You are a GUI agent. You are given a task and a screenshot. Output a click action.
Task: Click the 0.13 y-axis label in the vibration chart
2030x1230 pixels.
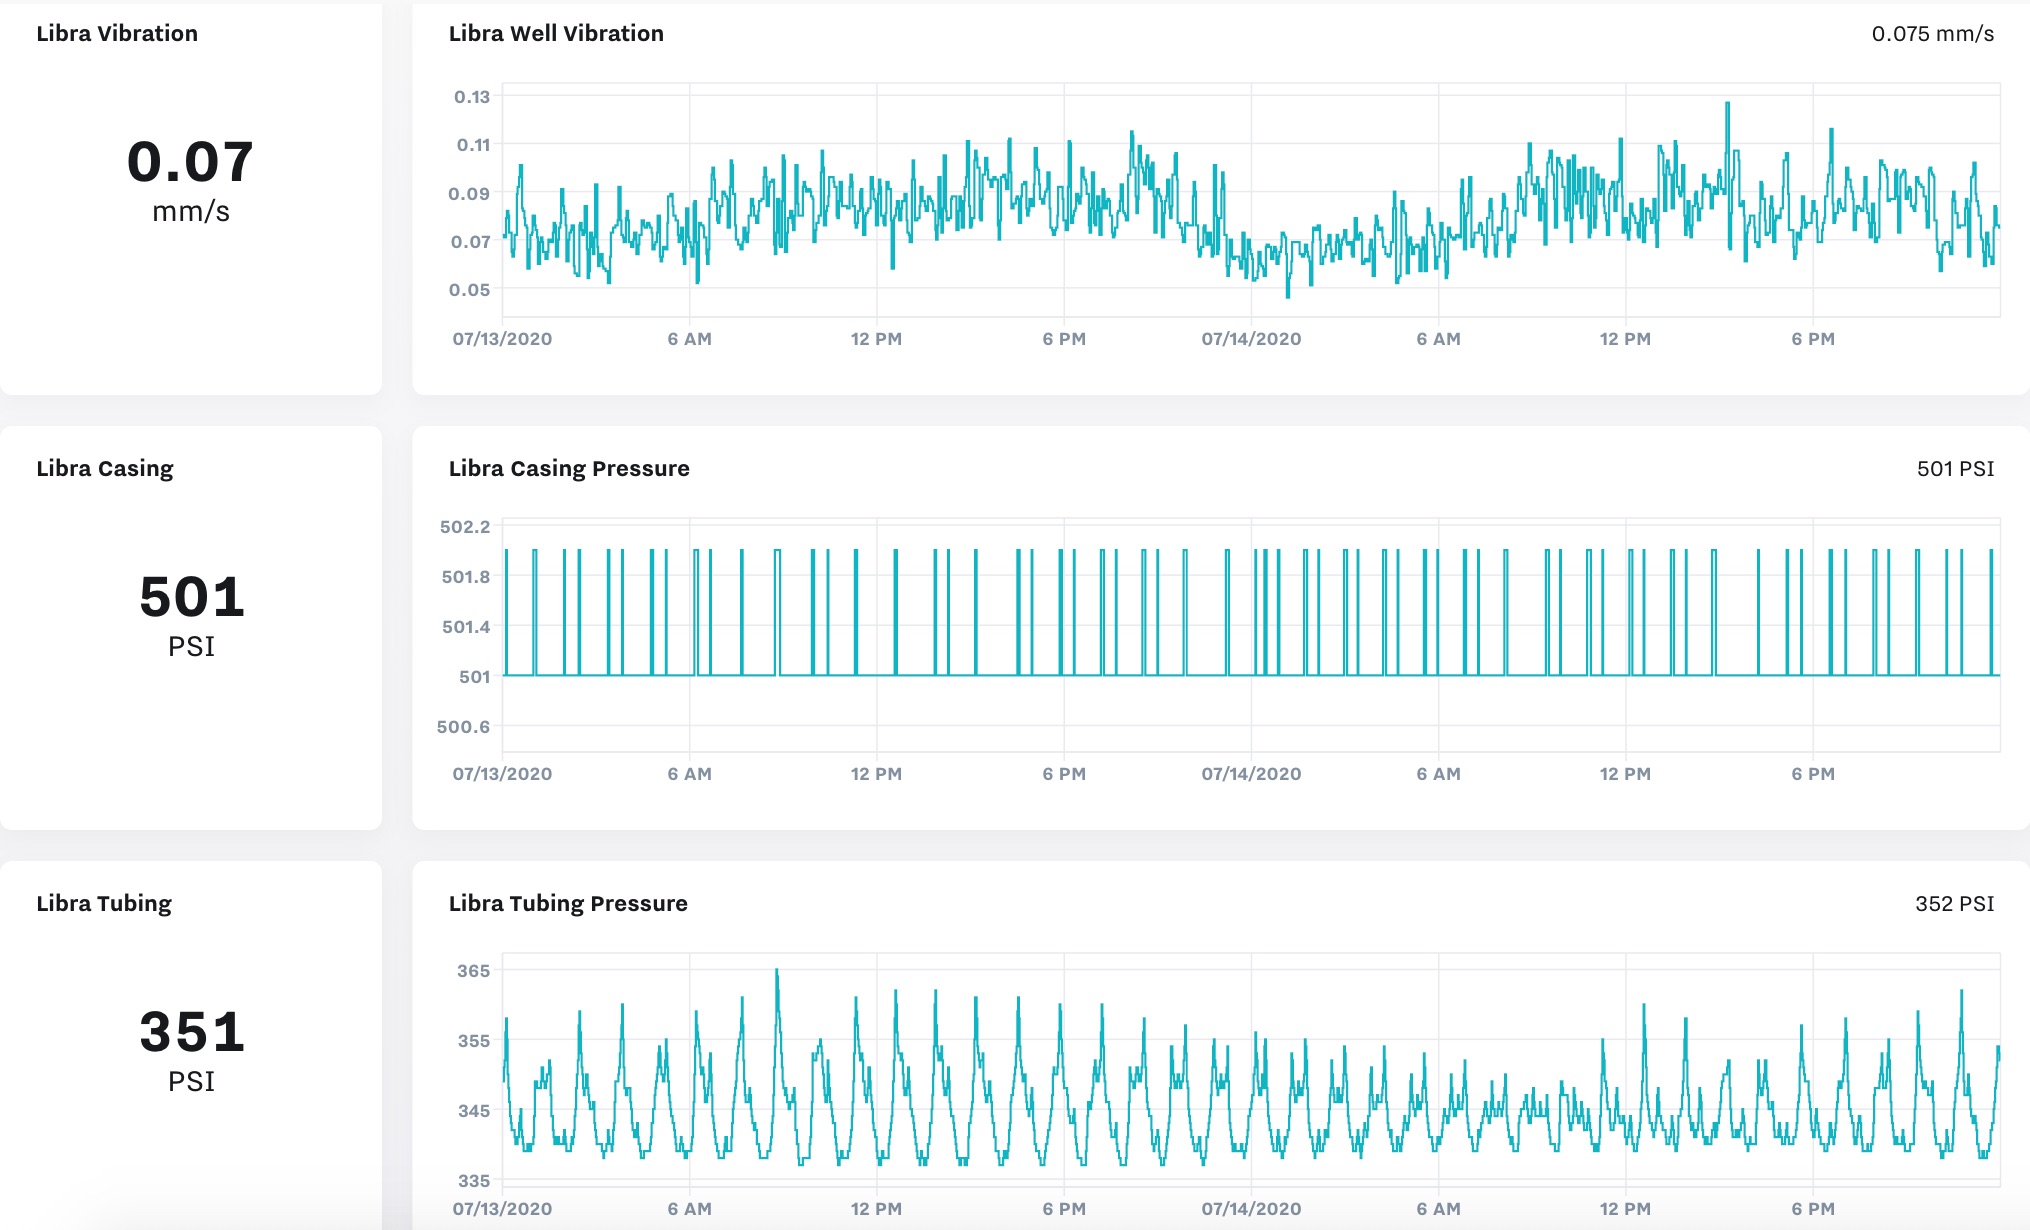[x=472, y=96]
